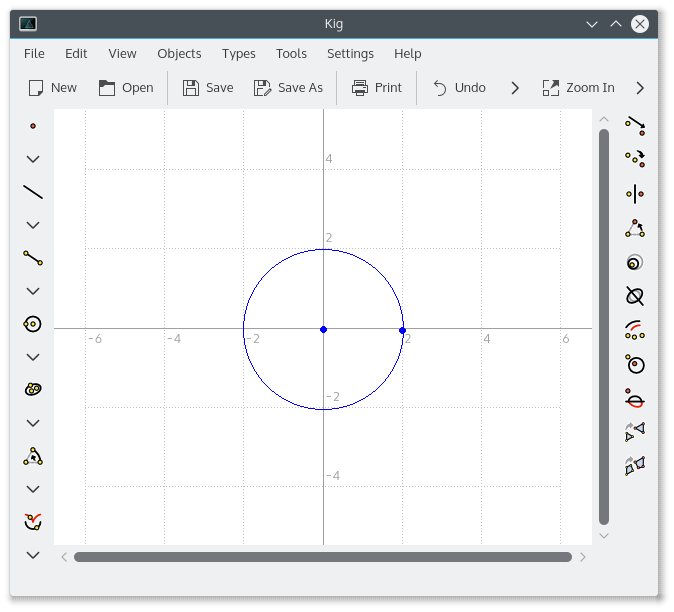
Task: Select the conic/ellipse tool icon
Action: (x=33, y=390)
